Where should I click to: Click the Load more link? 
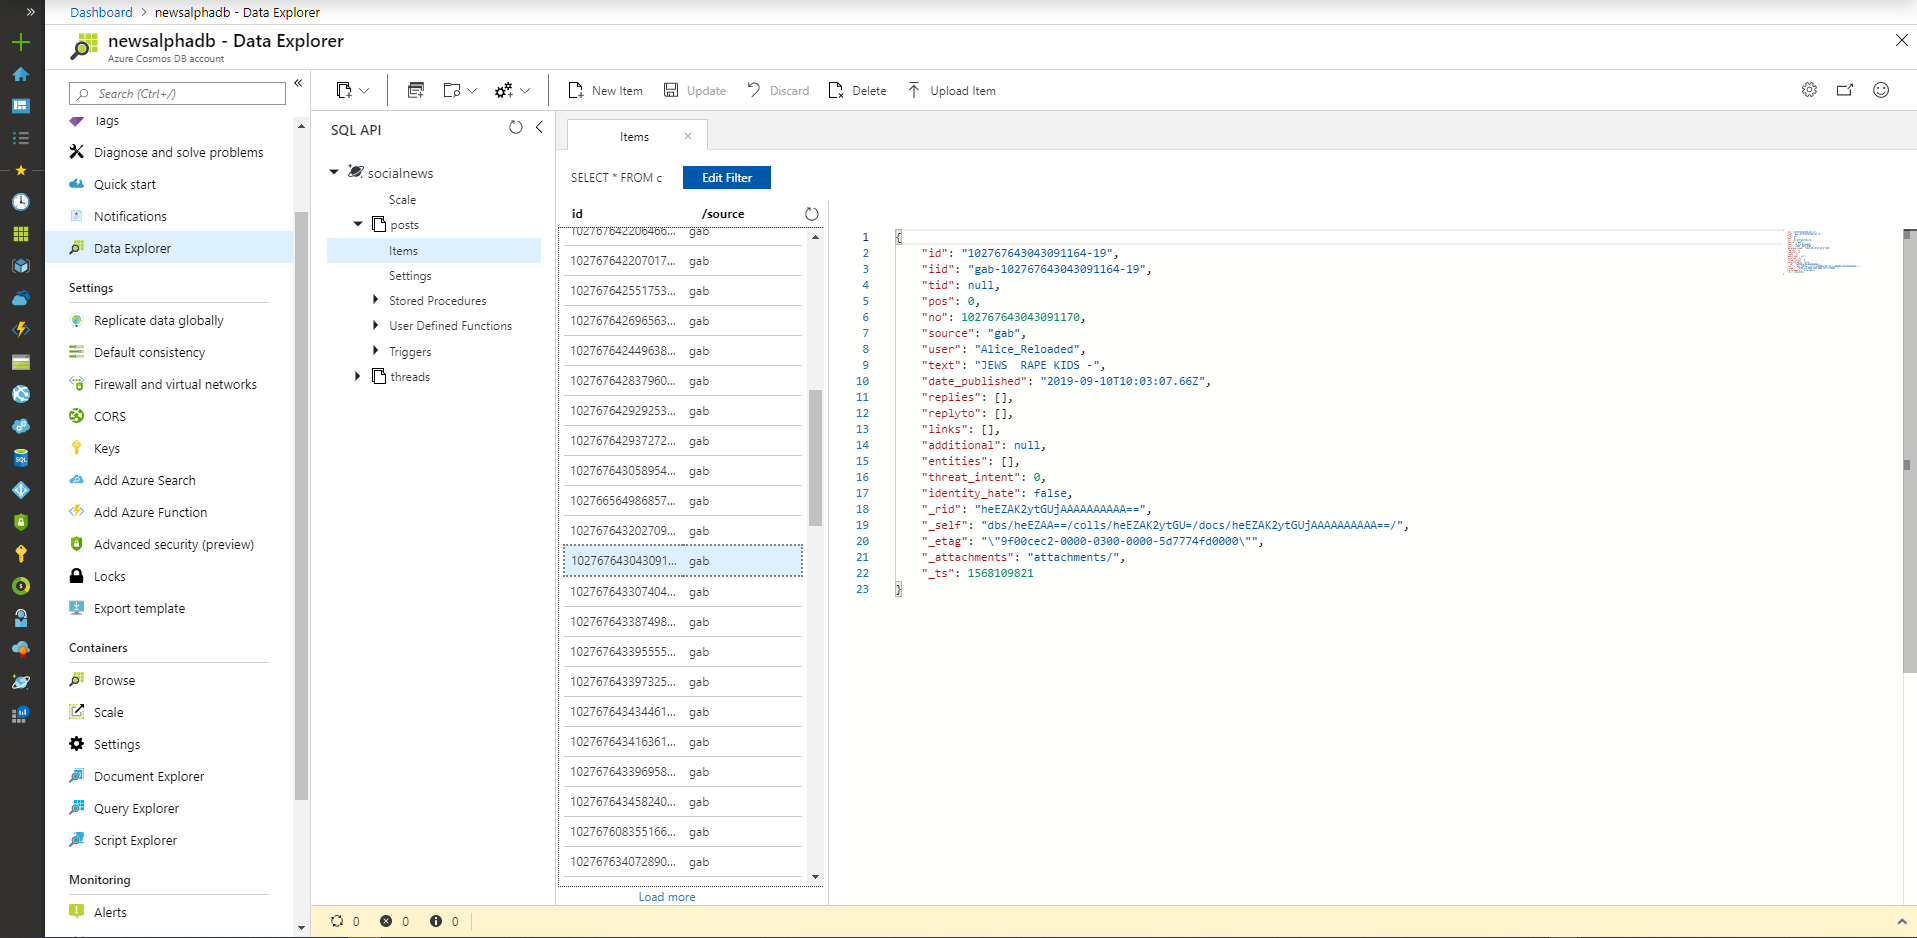(667, 897)
